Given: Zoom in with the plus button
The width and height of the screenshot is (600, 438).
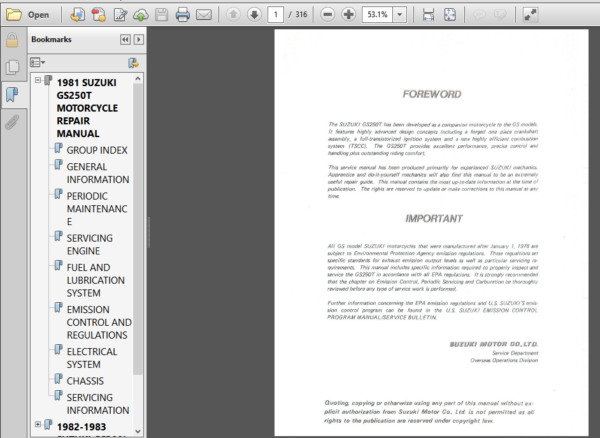Looking at the screenshot, I should (348, 15).
